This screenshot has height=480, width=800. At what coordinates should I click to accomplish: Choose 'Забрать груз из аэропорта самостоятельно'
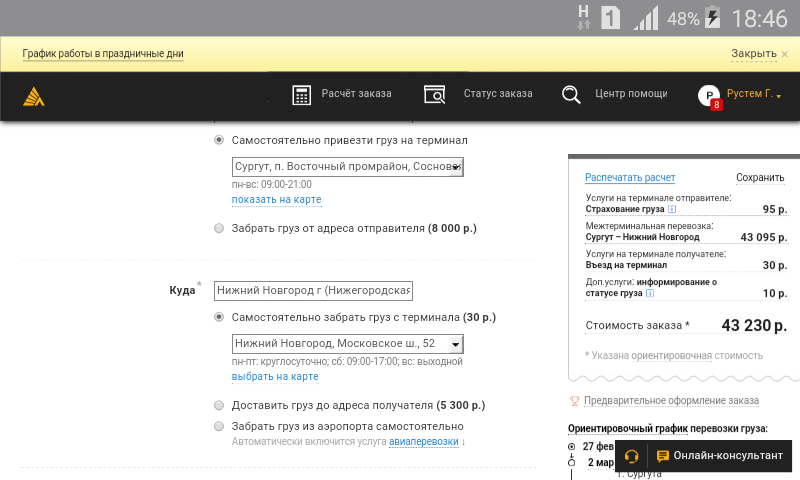pos(219,426)
